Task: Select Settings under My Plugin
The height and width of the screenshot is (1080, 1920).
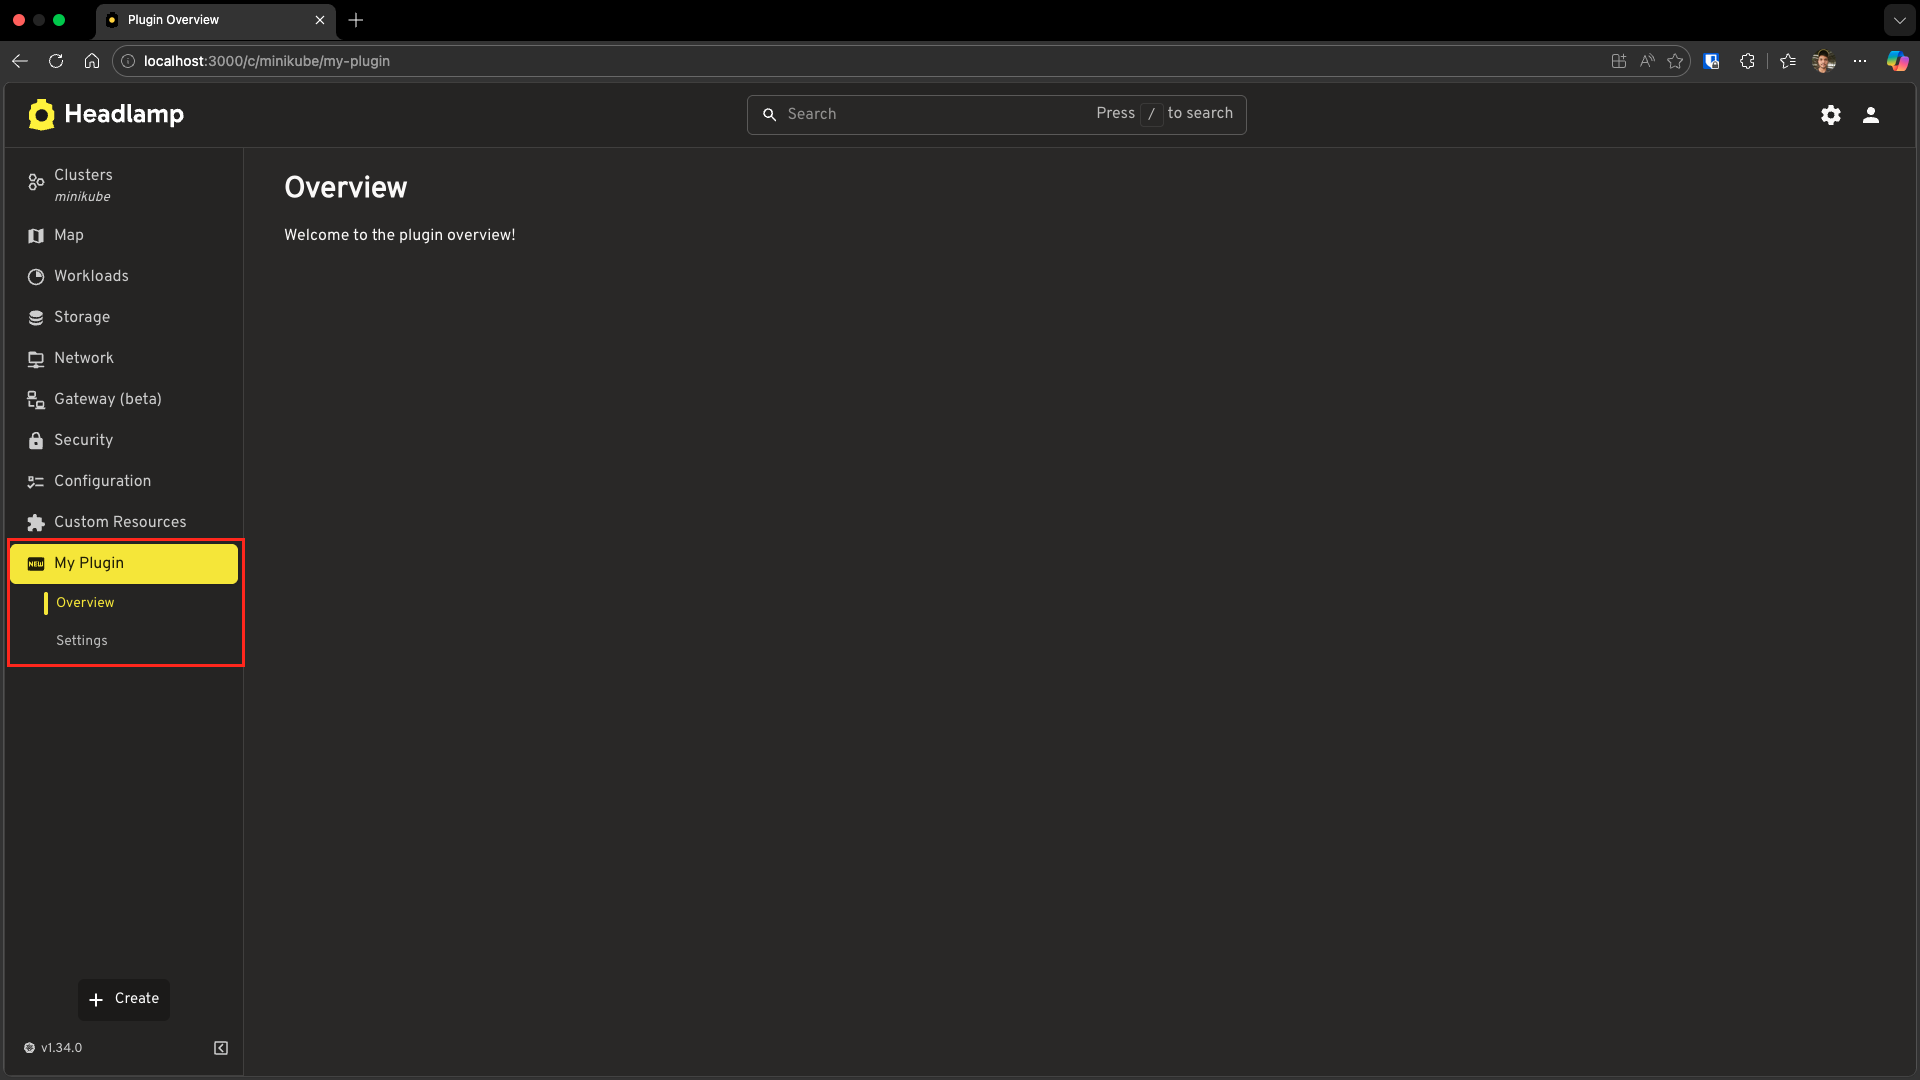Action: (x=81, y=640)
